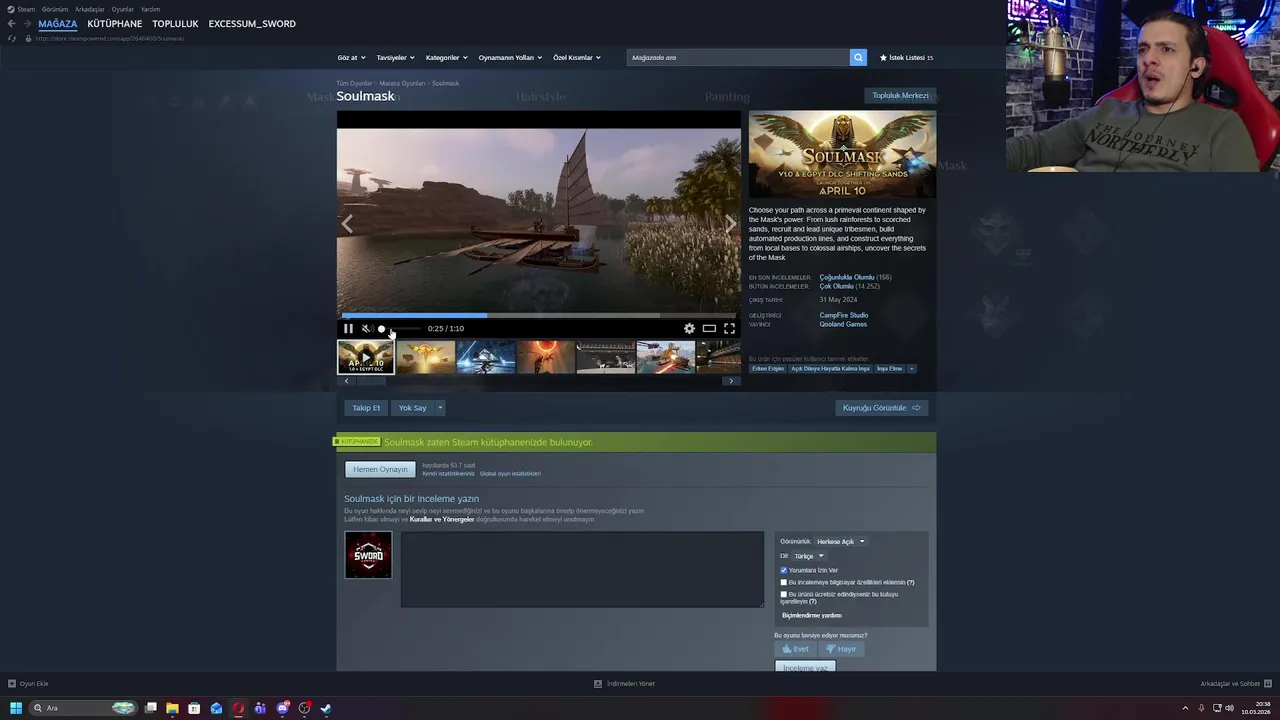
Task: Check the bilgisayar özellikleri eklensin checkbox
Action: coord(784,582)
